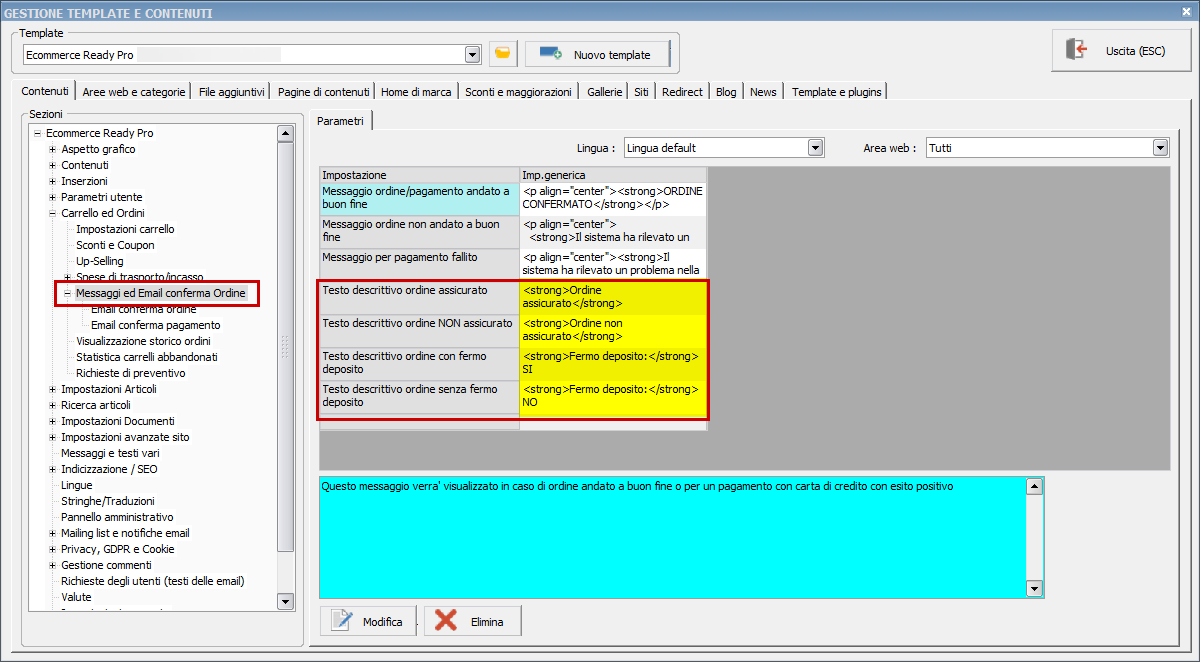Screen dimensions: 1200x662
Task: Click the yellow folder icon beside template dropdown
Action: (503, 54)
